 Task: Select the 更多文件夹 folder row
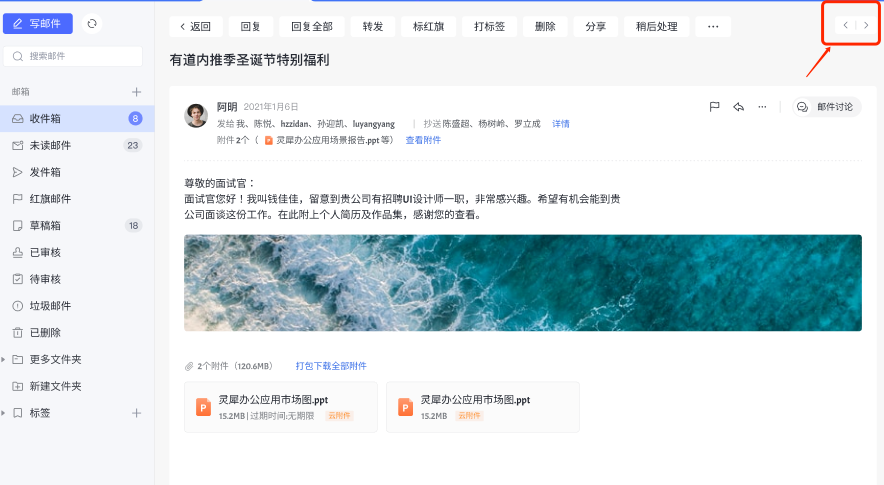coord(77,359)
